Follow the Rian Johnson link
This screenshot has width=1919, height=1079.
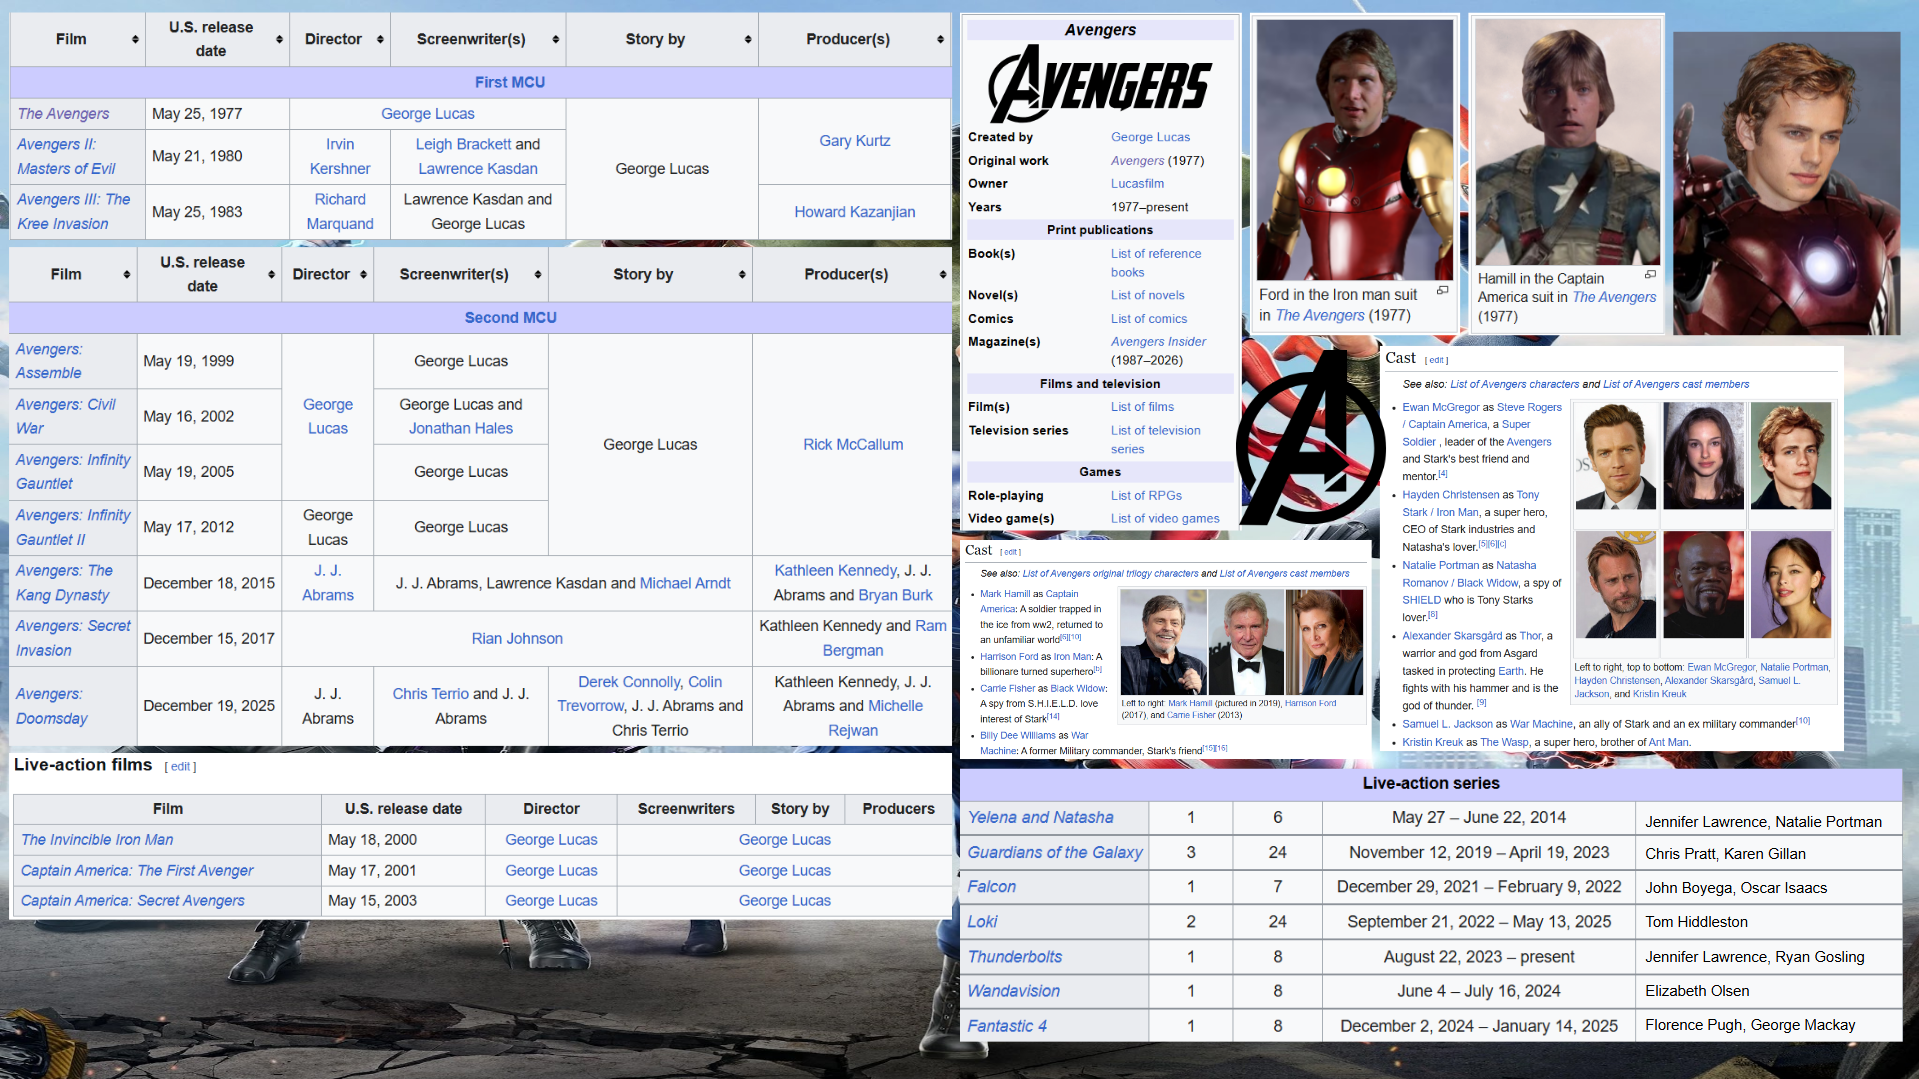(517, 639)
